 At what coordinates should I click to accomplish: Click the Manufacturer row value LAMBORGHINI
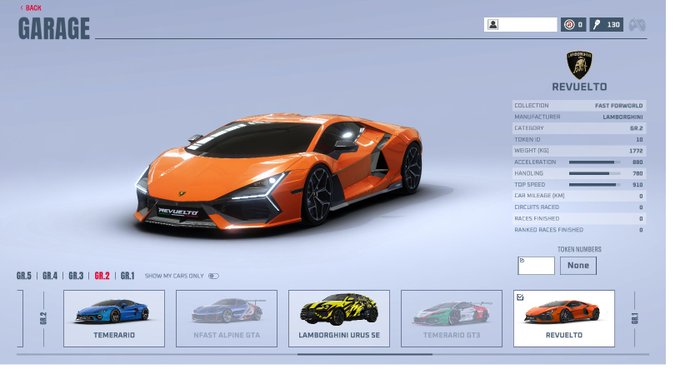tap(623, 117)
